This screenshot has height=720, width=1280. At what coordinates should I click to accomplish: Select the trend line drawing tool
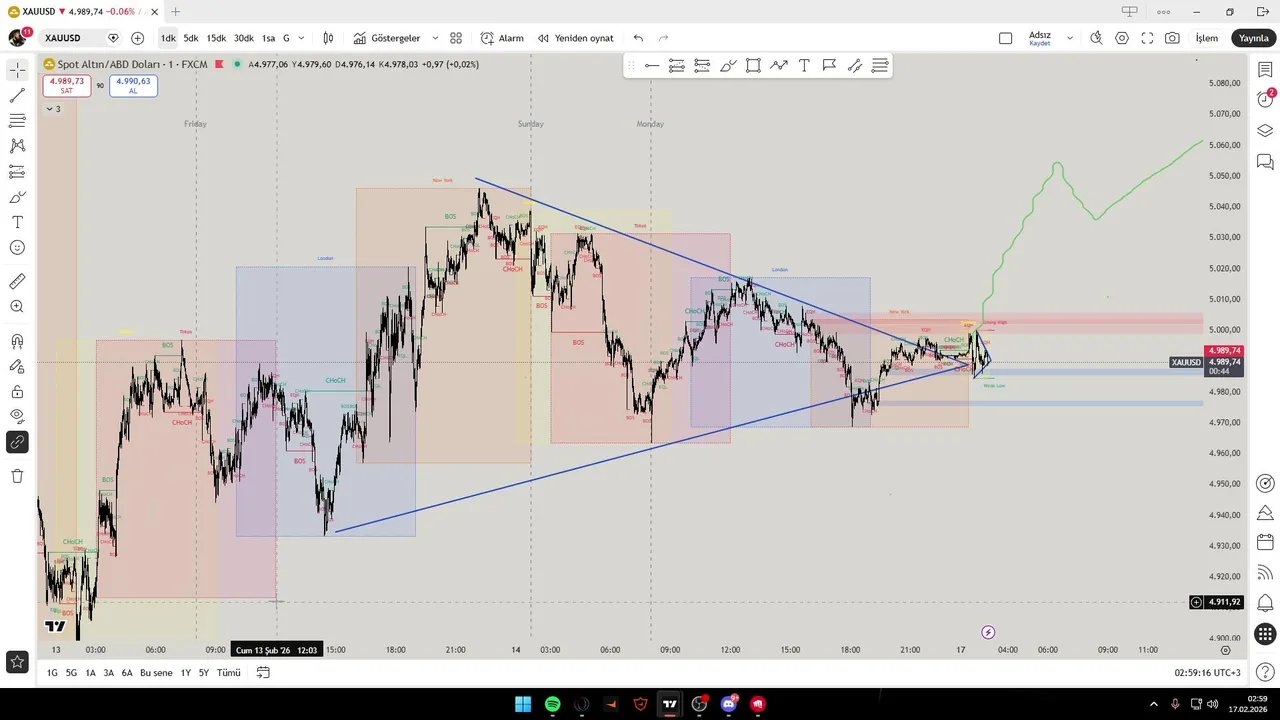coord(17,95)
